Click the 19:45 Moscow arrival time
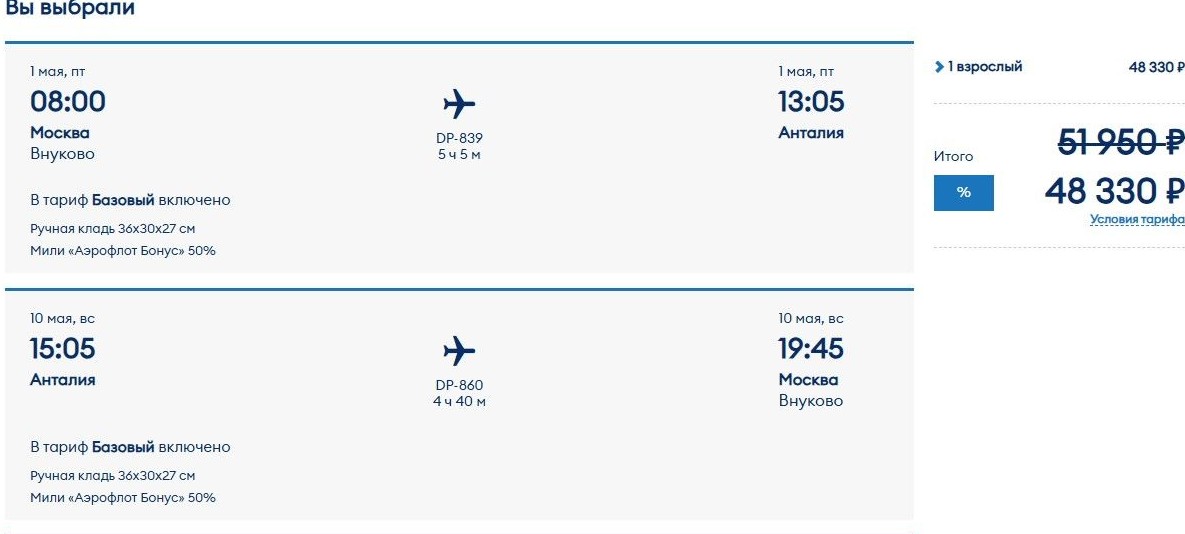The image size is (1185, 534). click(811, 349)
